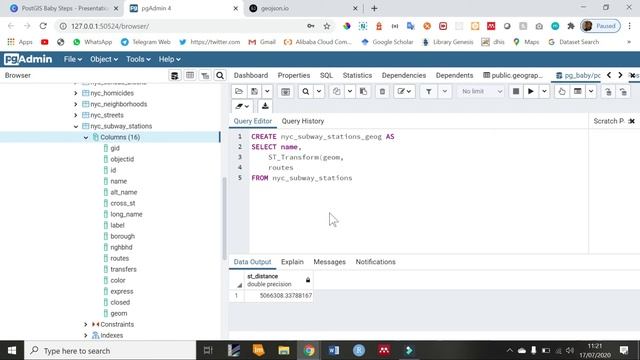Screen dimensions: 640x360
Task: Execute the query with play button
Action: [x=531, y=91]
